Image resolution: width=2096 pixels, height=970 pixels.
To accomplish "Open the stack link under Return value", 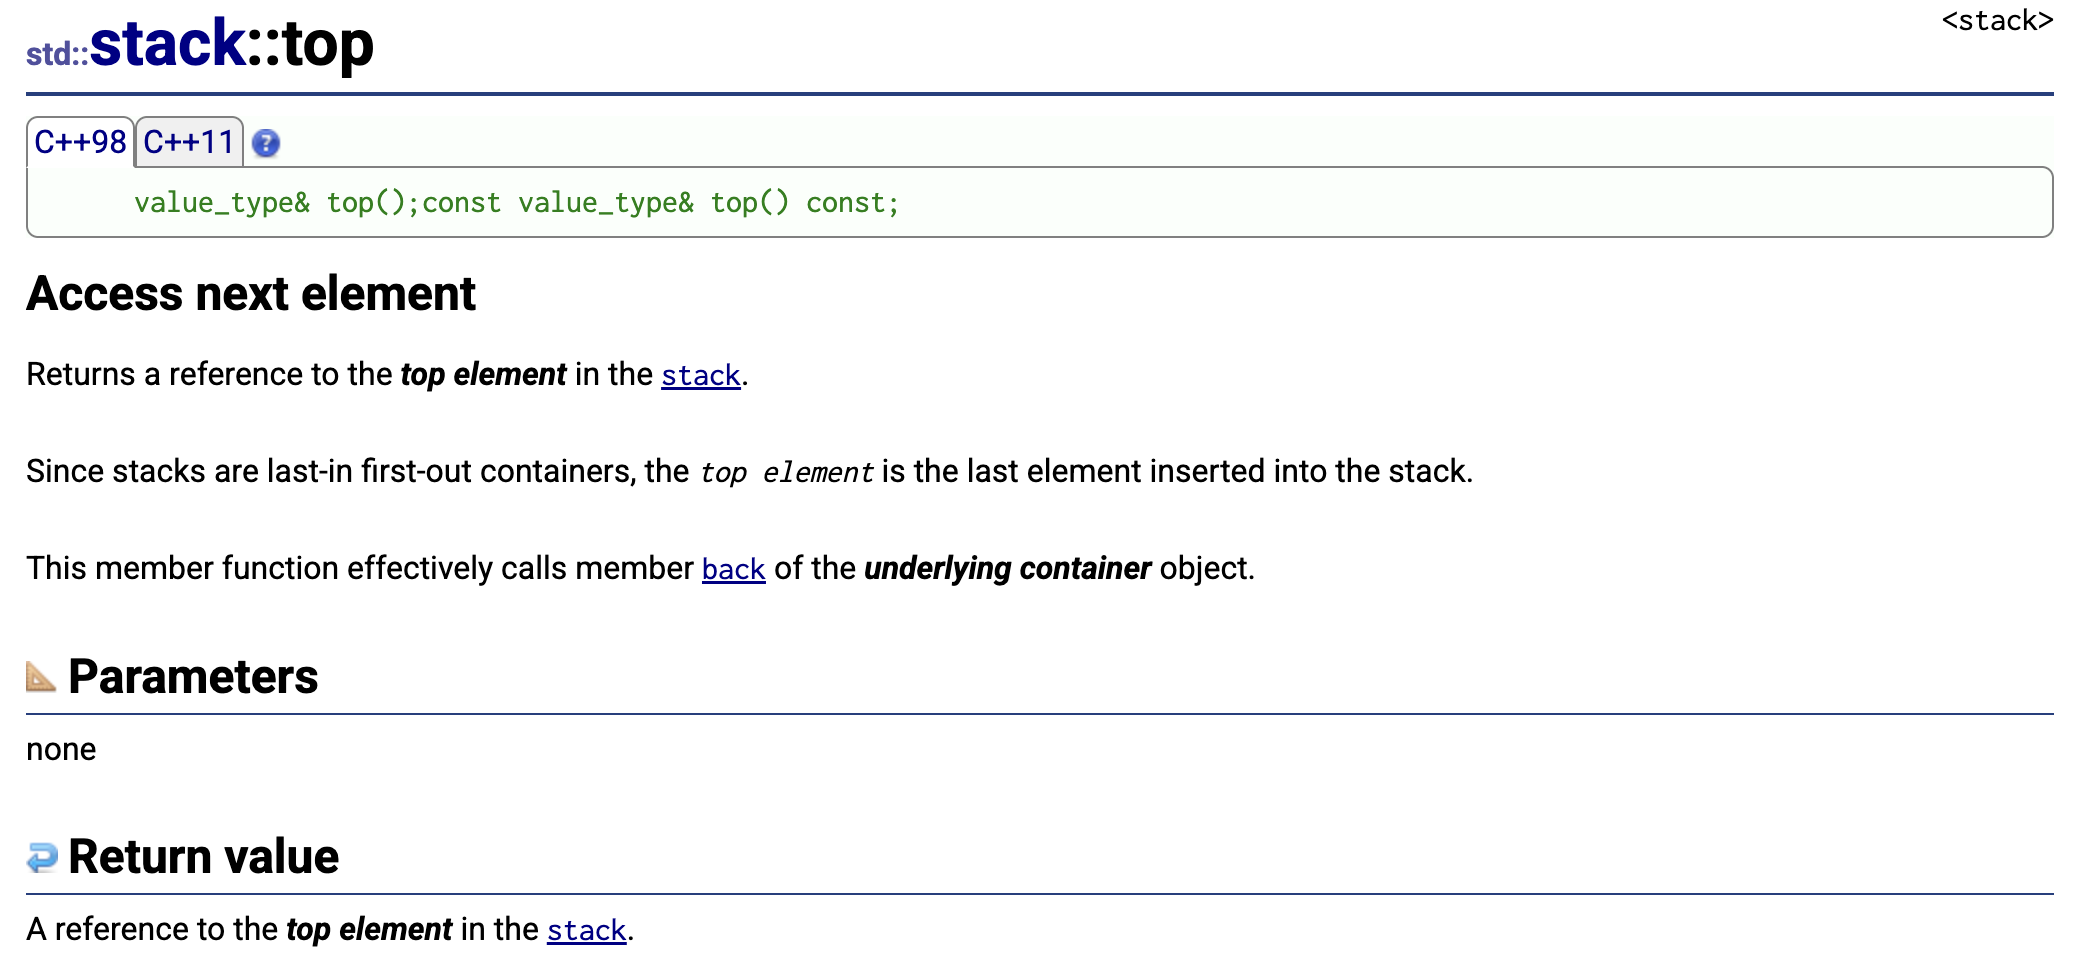I will click(x=586, y=930).
